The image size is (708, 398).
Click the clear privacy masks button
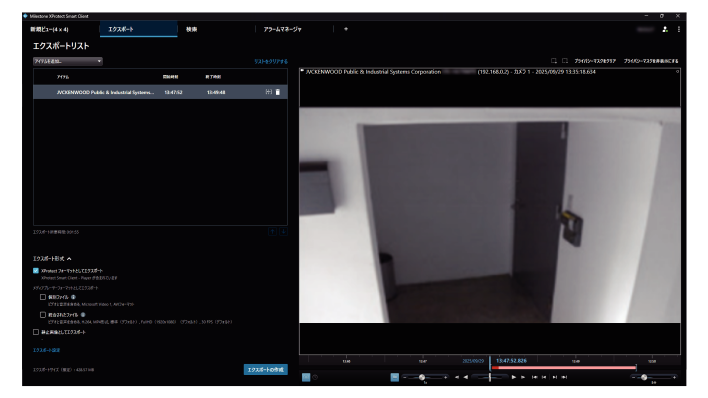coord(595,61)
